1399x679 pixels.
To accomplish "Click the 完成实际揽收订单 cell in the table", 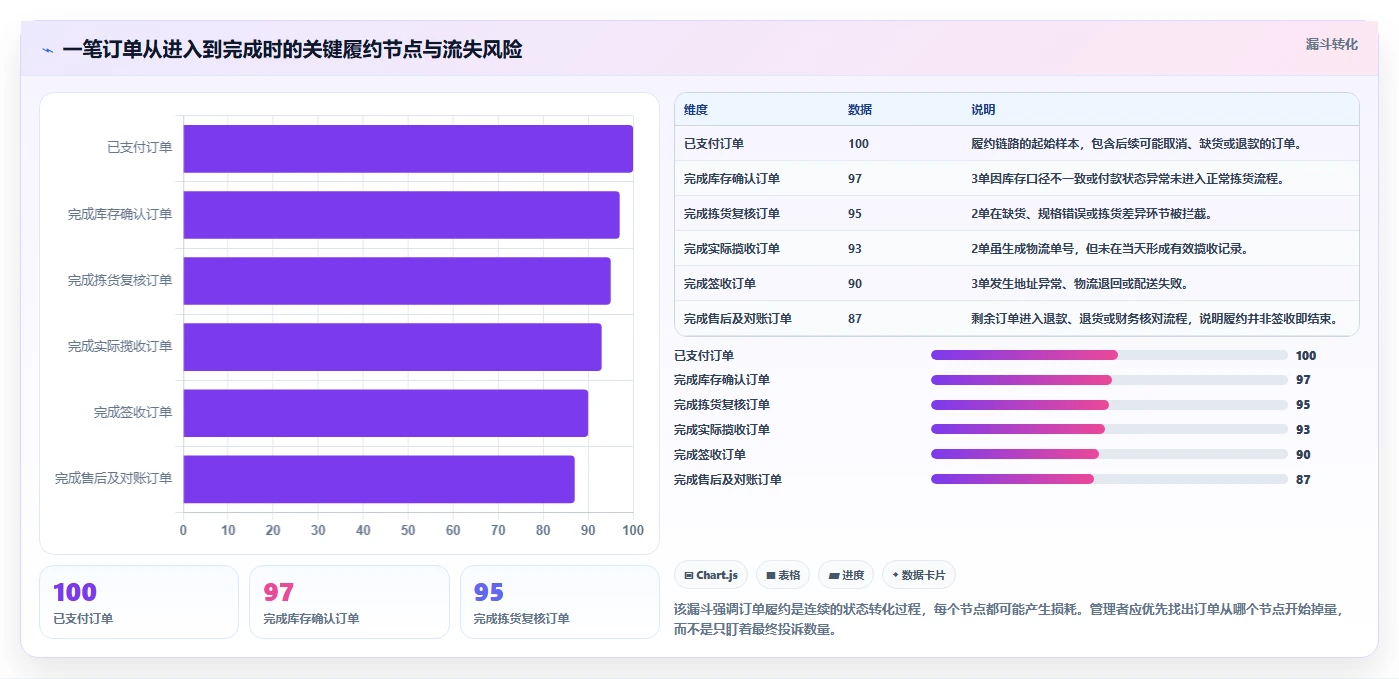I will (x=732, y=249).
